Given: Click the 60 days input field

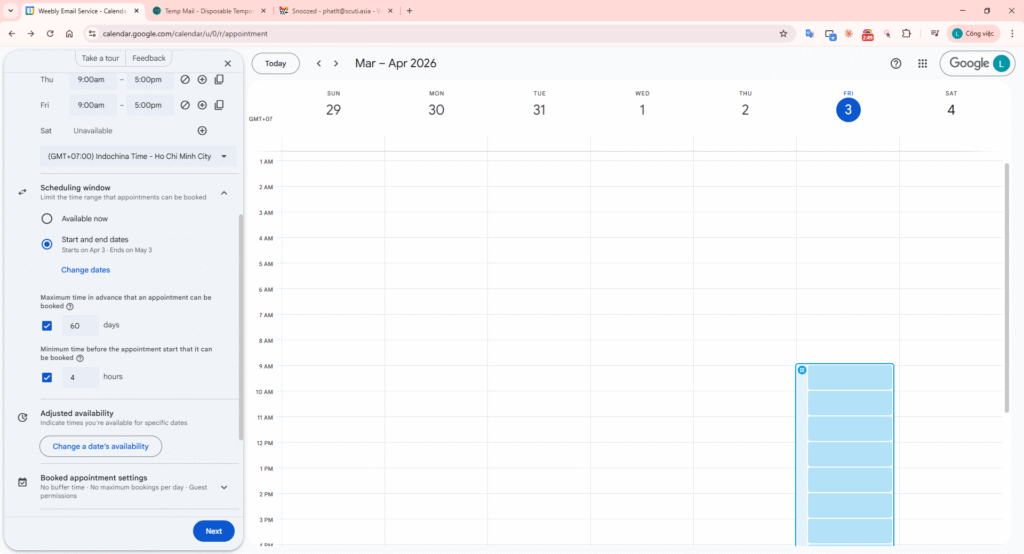Looking at the screenshot, I should tap(80, 326).
